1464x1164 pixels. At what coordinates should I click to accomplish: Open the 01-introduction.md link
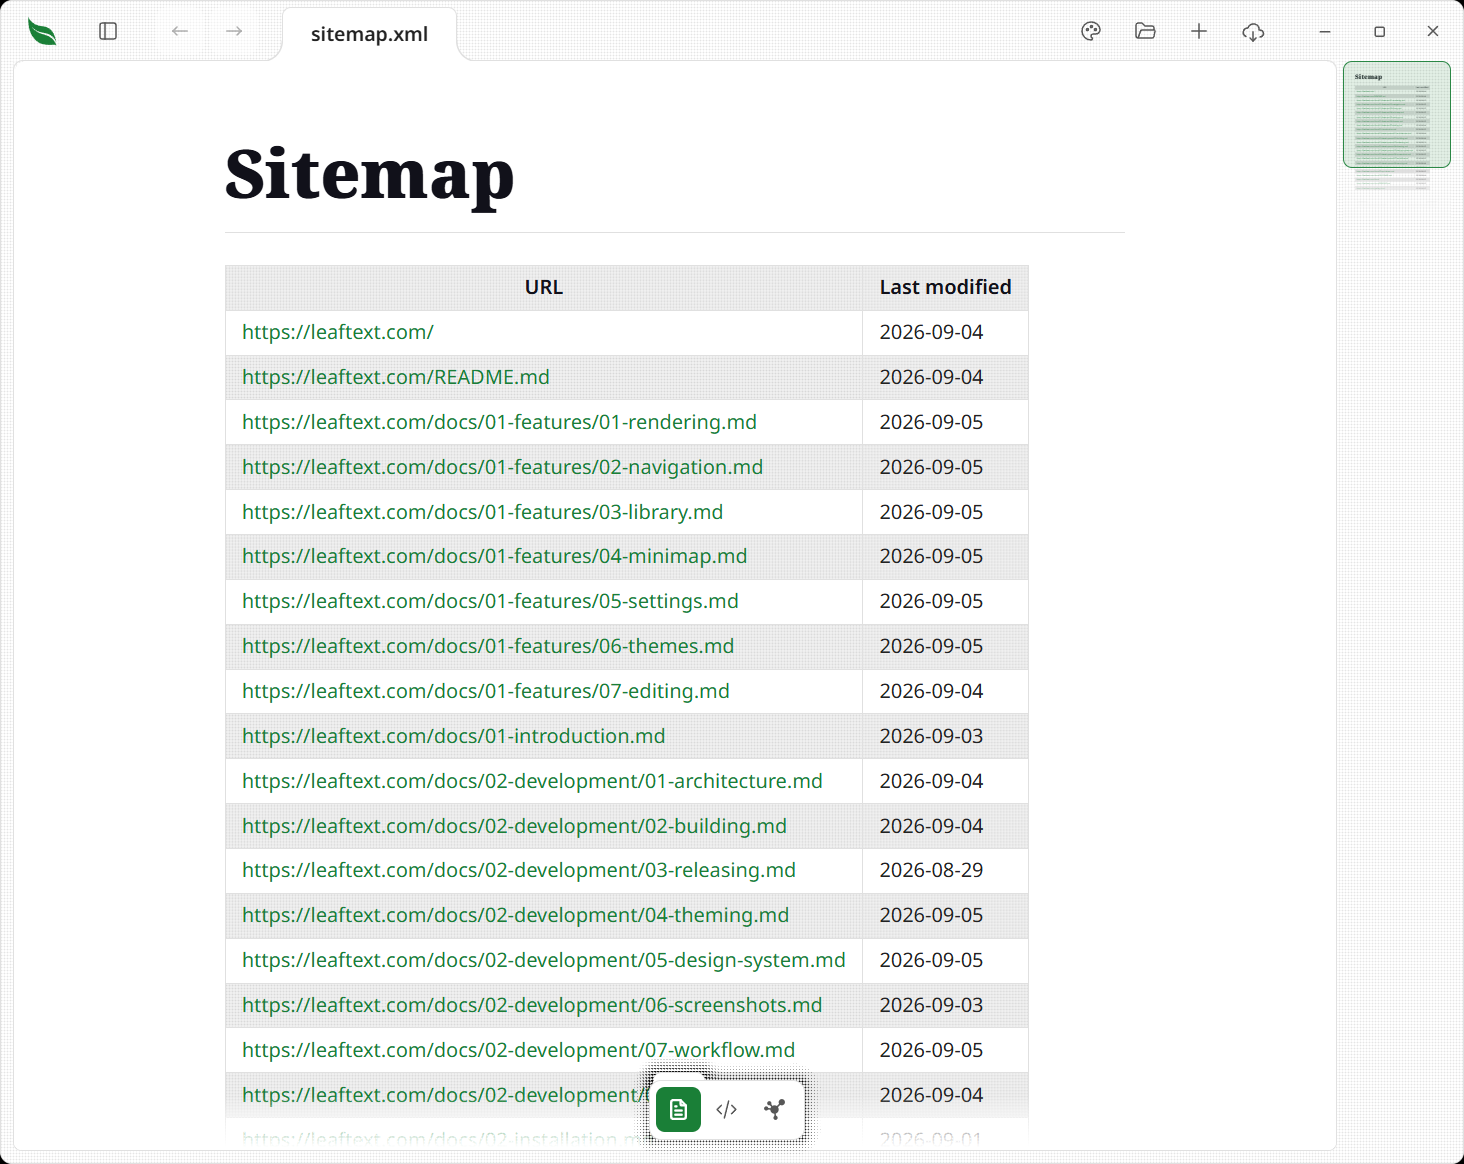pyautogui.click(x=453, y=736)
